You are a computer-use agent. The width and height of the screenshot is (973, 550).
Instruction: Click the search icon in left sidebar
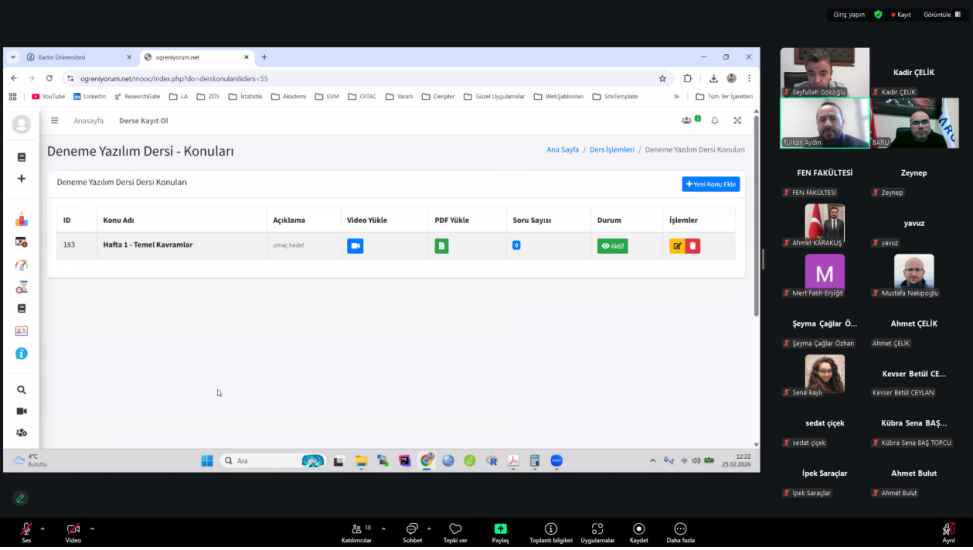coord(21,390)
